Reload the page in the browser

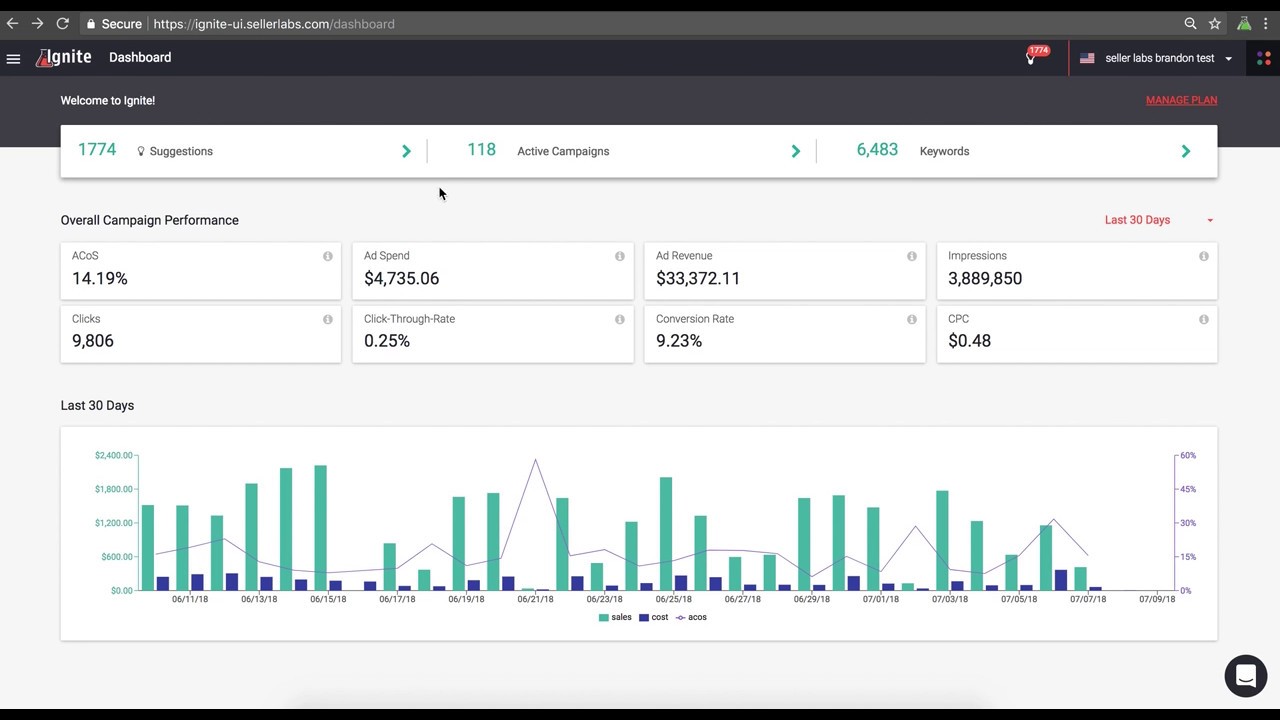pyautogui.click(x=62, y=23)
